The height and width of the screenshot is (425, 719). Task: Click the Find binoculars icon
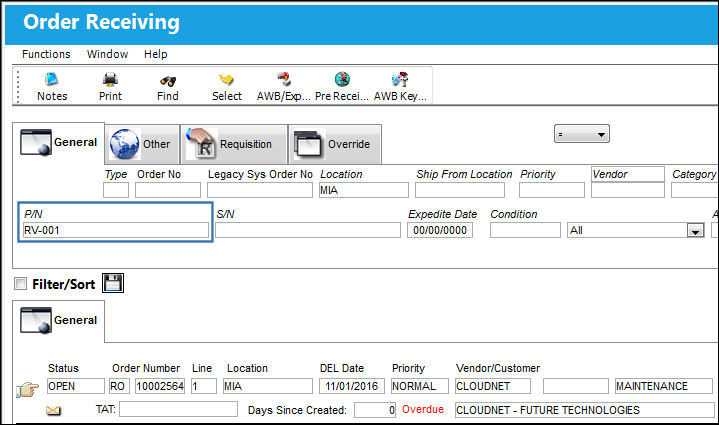coord(168,81)
